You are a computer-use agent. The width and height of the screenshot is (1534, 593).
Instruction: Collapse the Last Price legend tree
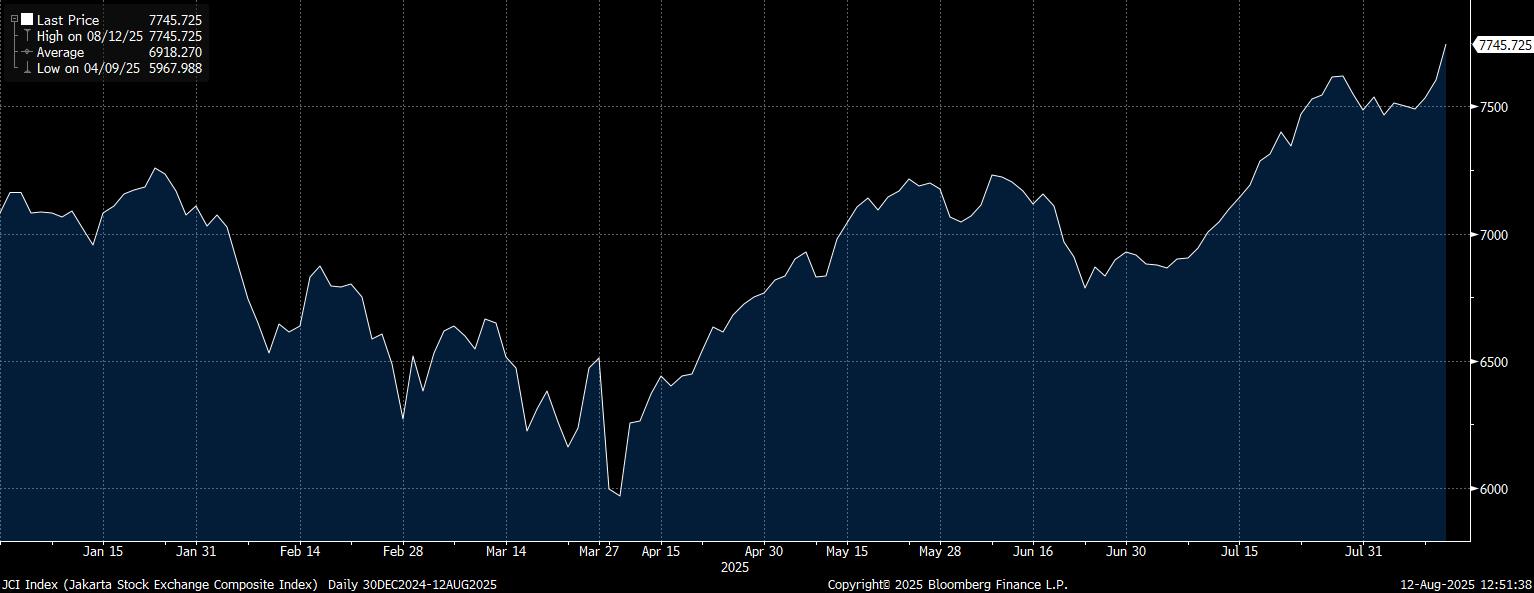14,20
